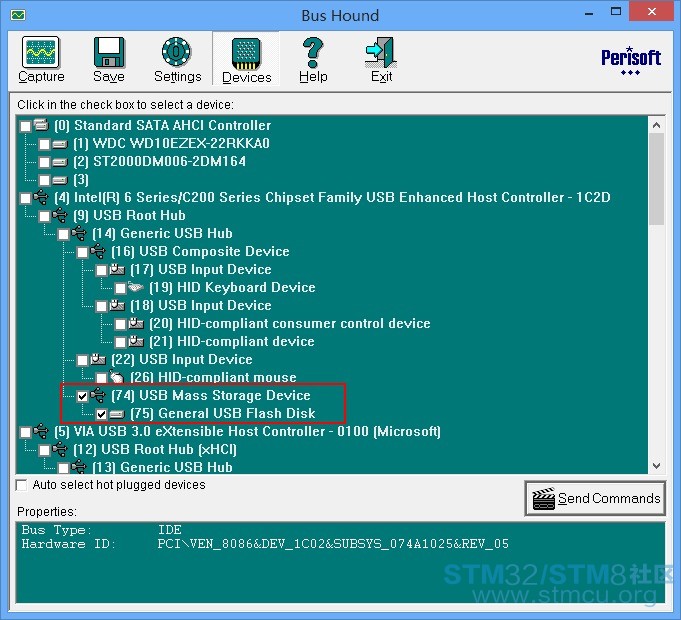Minimize the Bus Hound window
This screenshot has width=681, height=620.
(x=589, y=13)
